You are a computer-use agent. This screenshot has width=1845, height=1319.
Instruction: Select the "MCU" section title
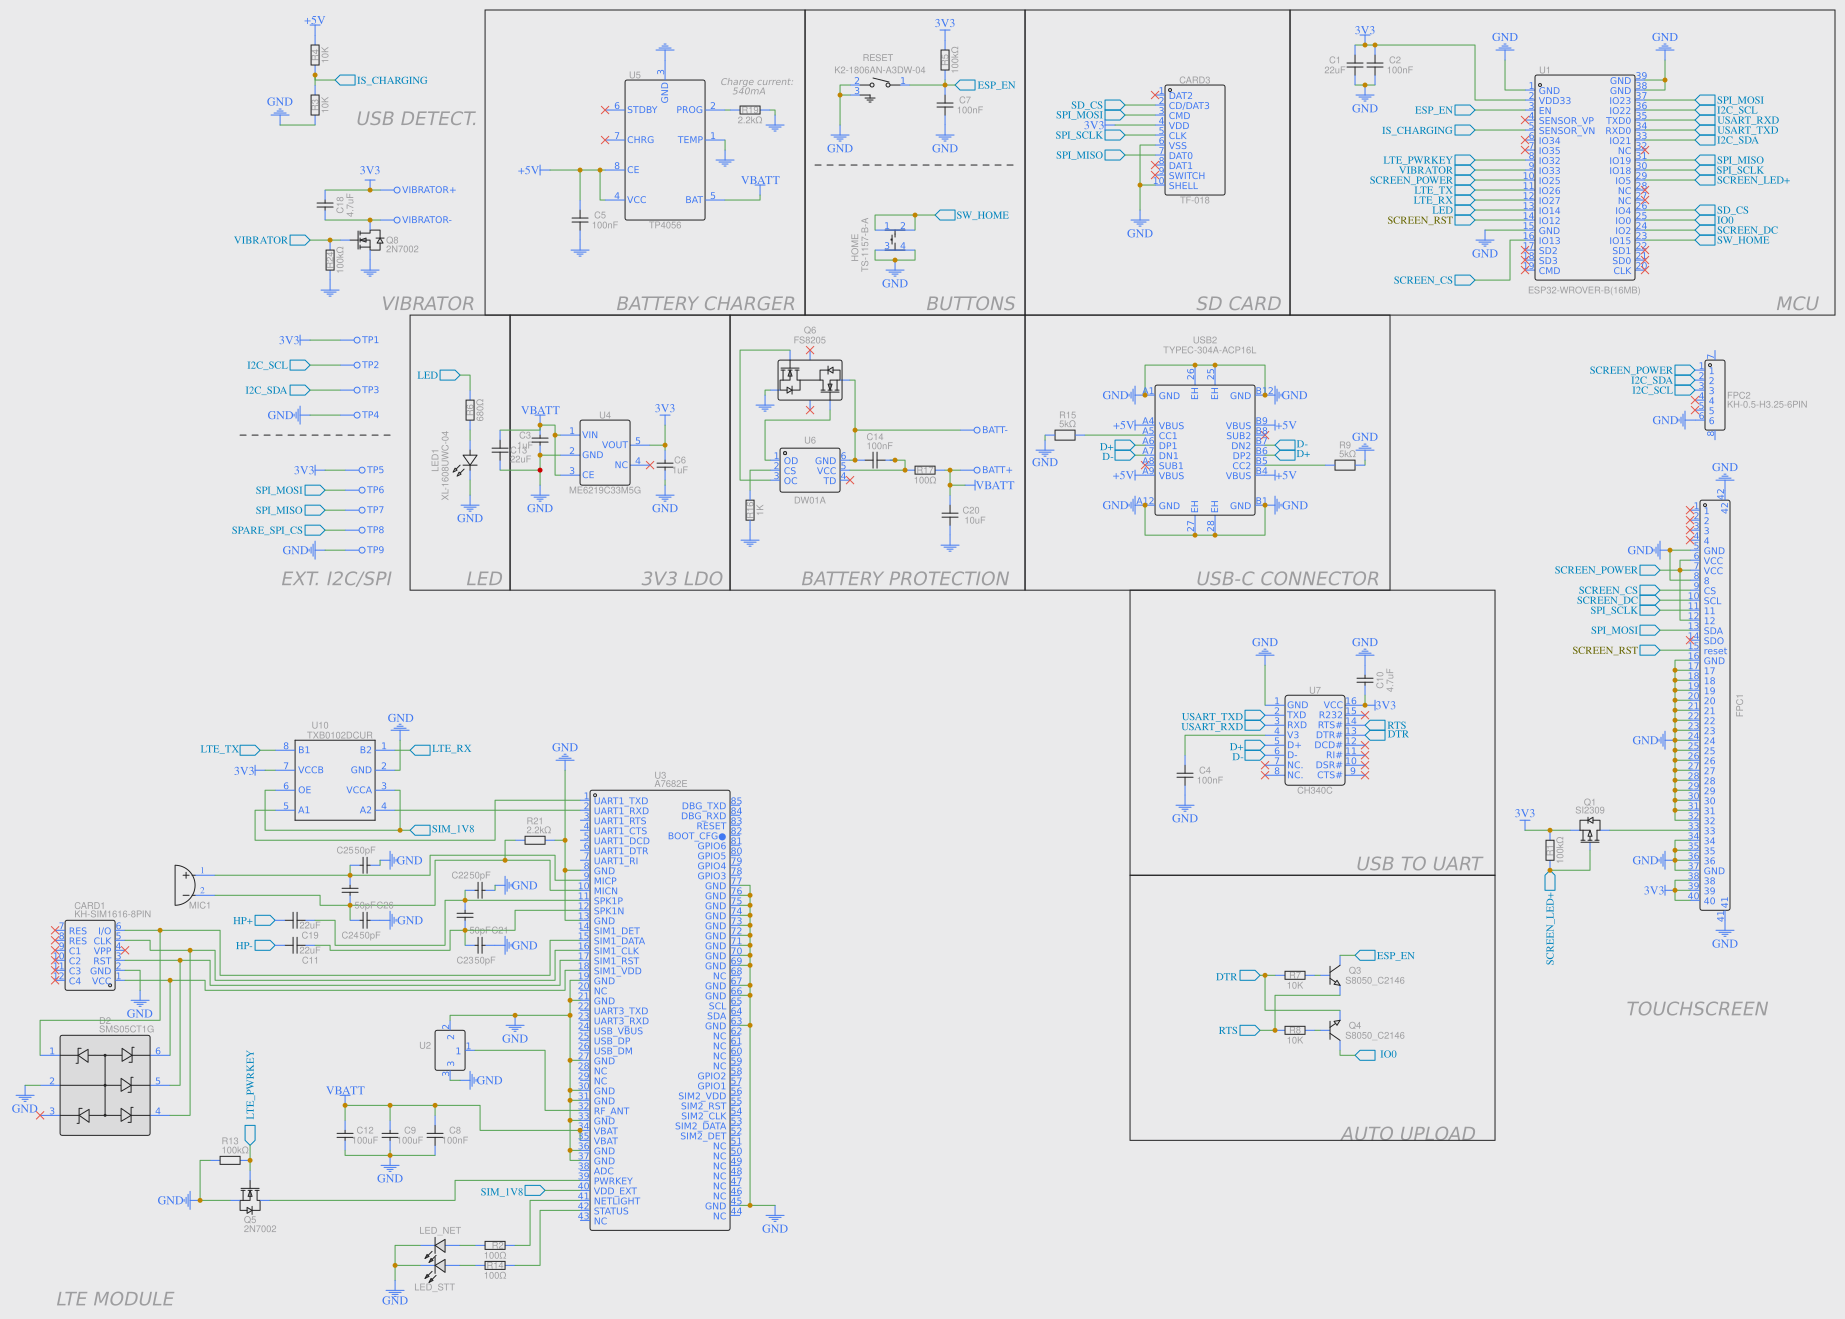pyautogui.click(x=1797, y=304)
